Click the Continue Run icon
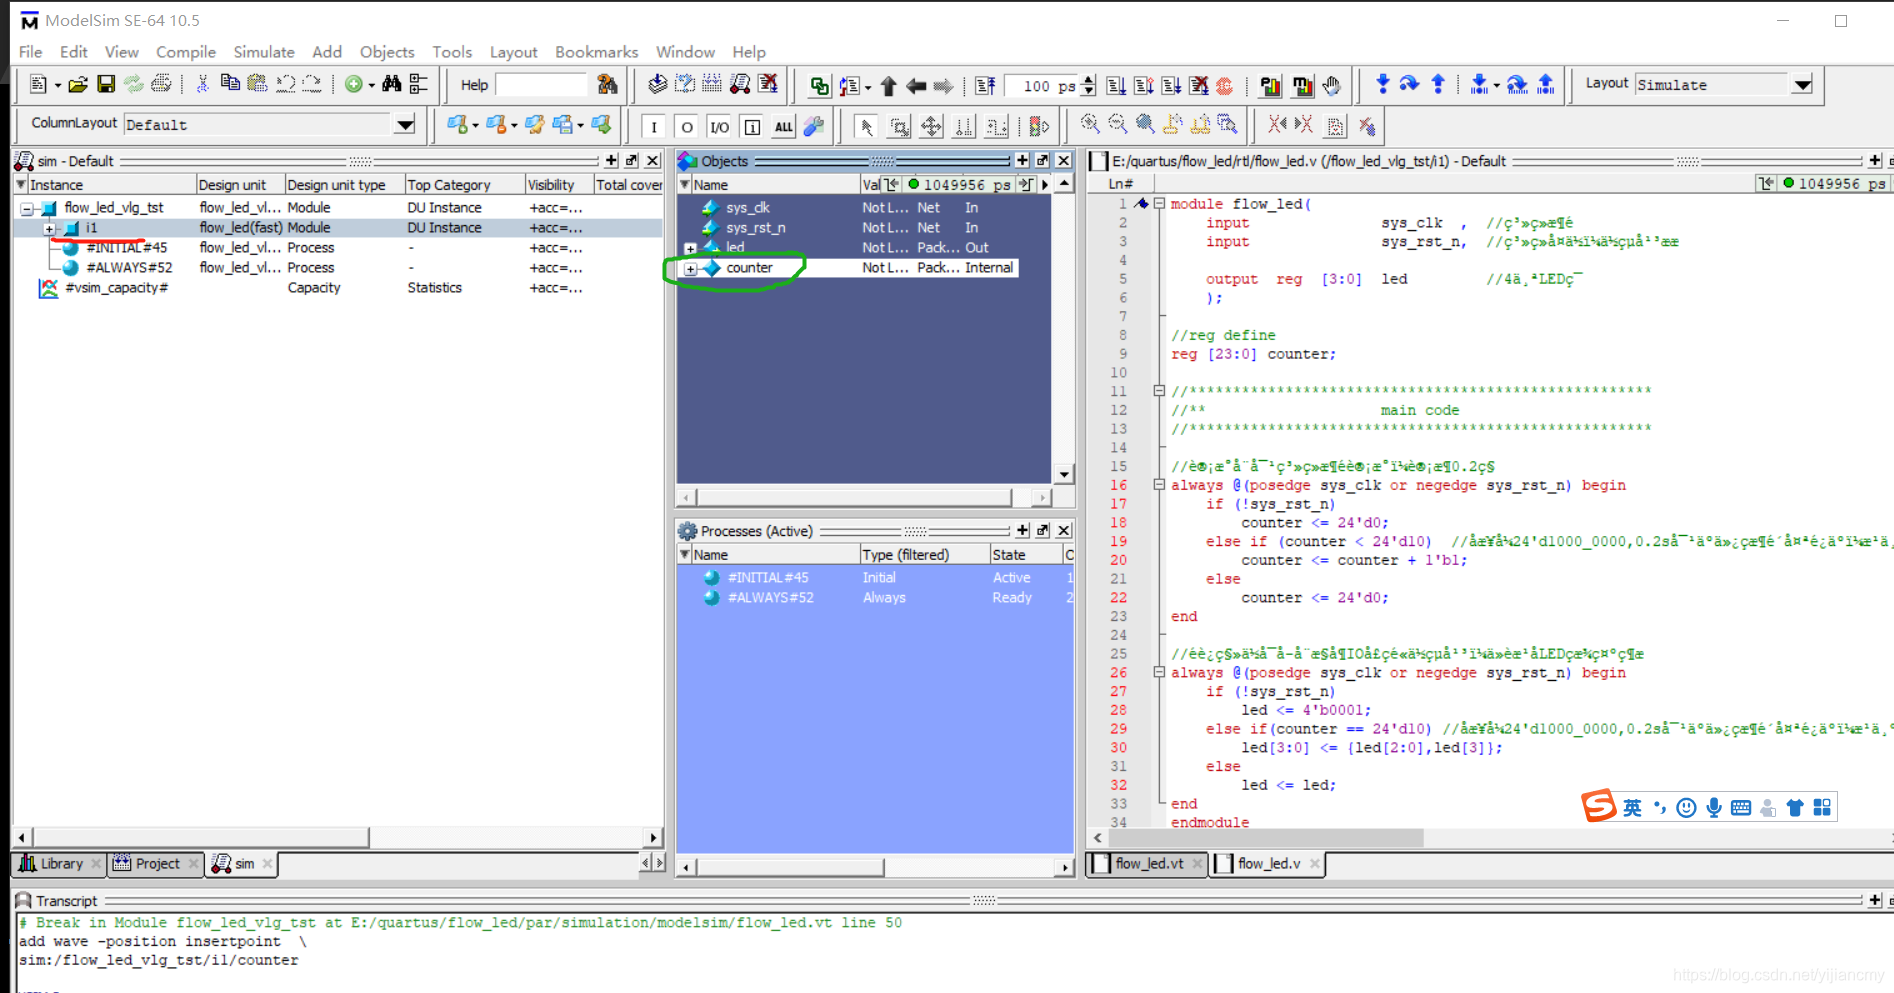Image resolution: width=1894 pixels, height=993 pixels. [x=1144, y=86]
